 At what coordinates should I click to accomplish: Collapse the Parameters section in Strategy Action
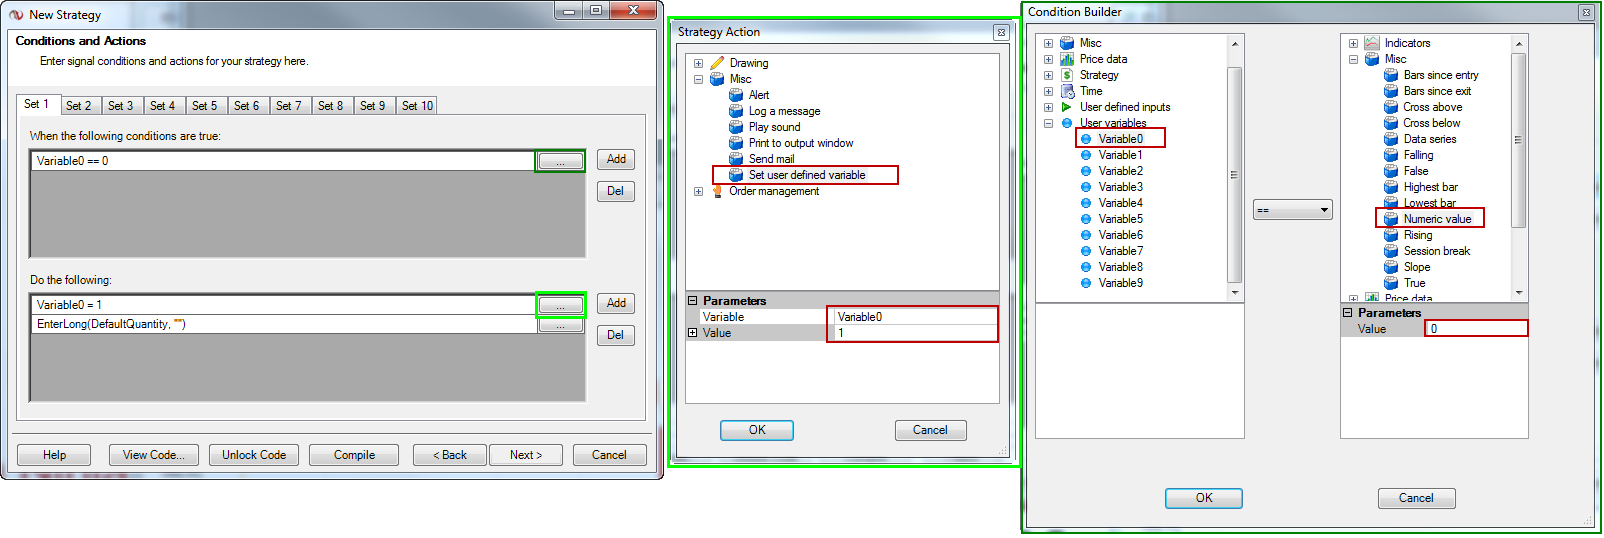(x=692, y=301)
